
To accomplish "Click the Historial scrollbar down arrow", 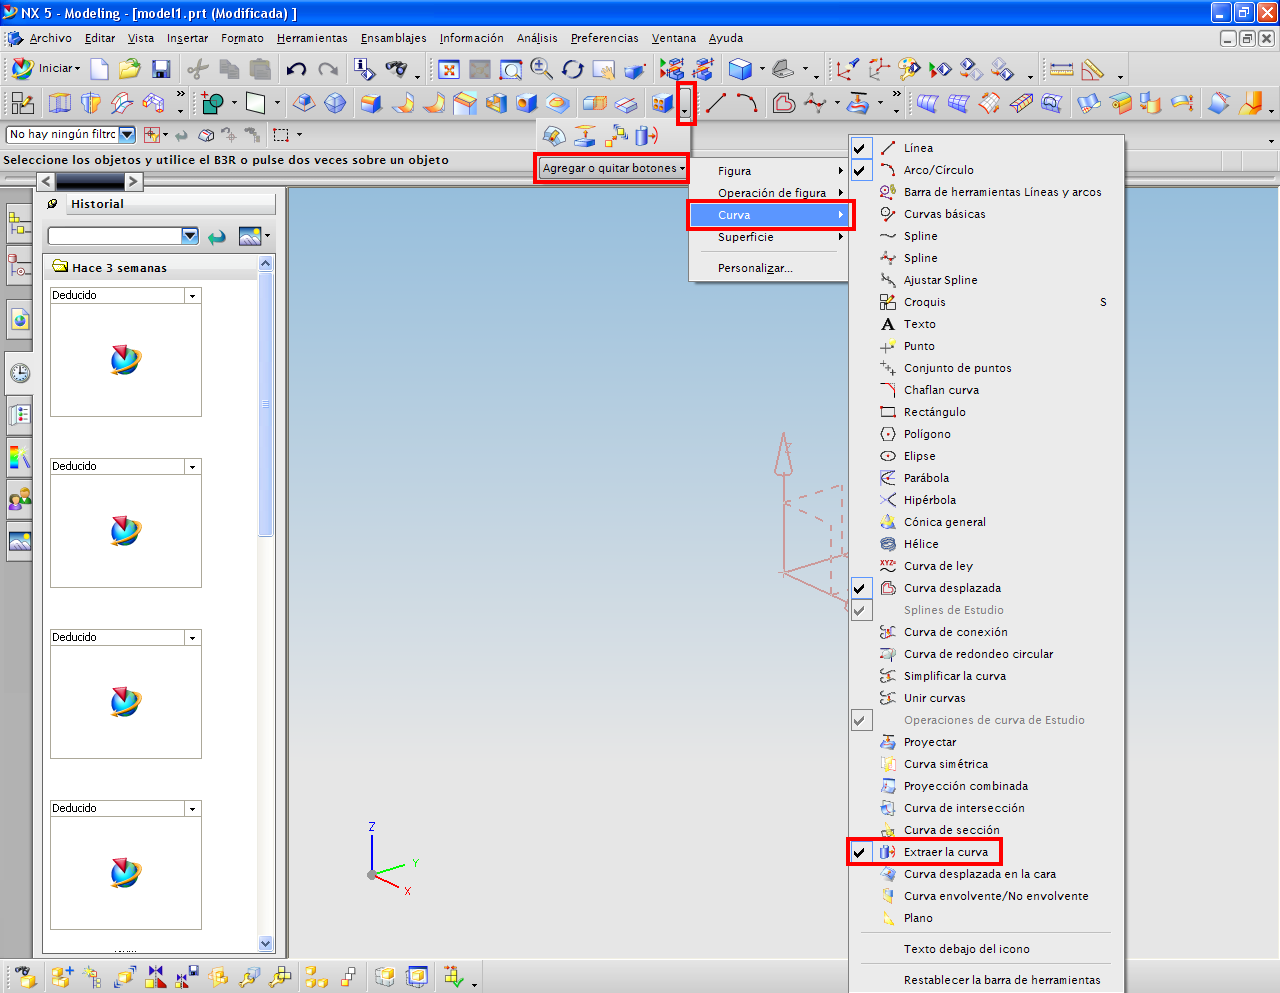I will click(265, 943).
